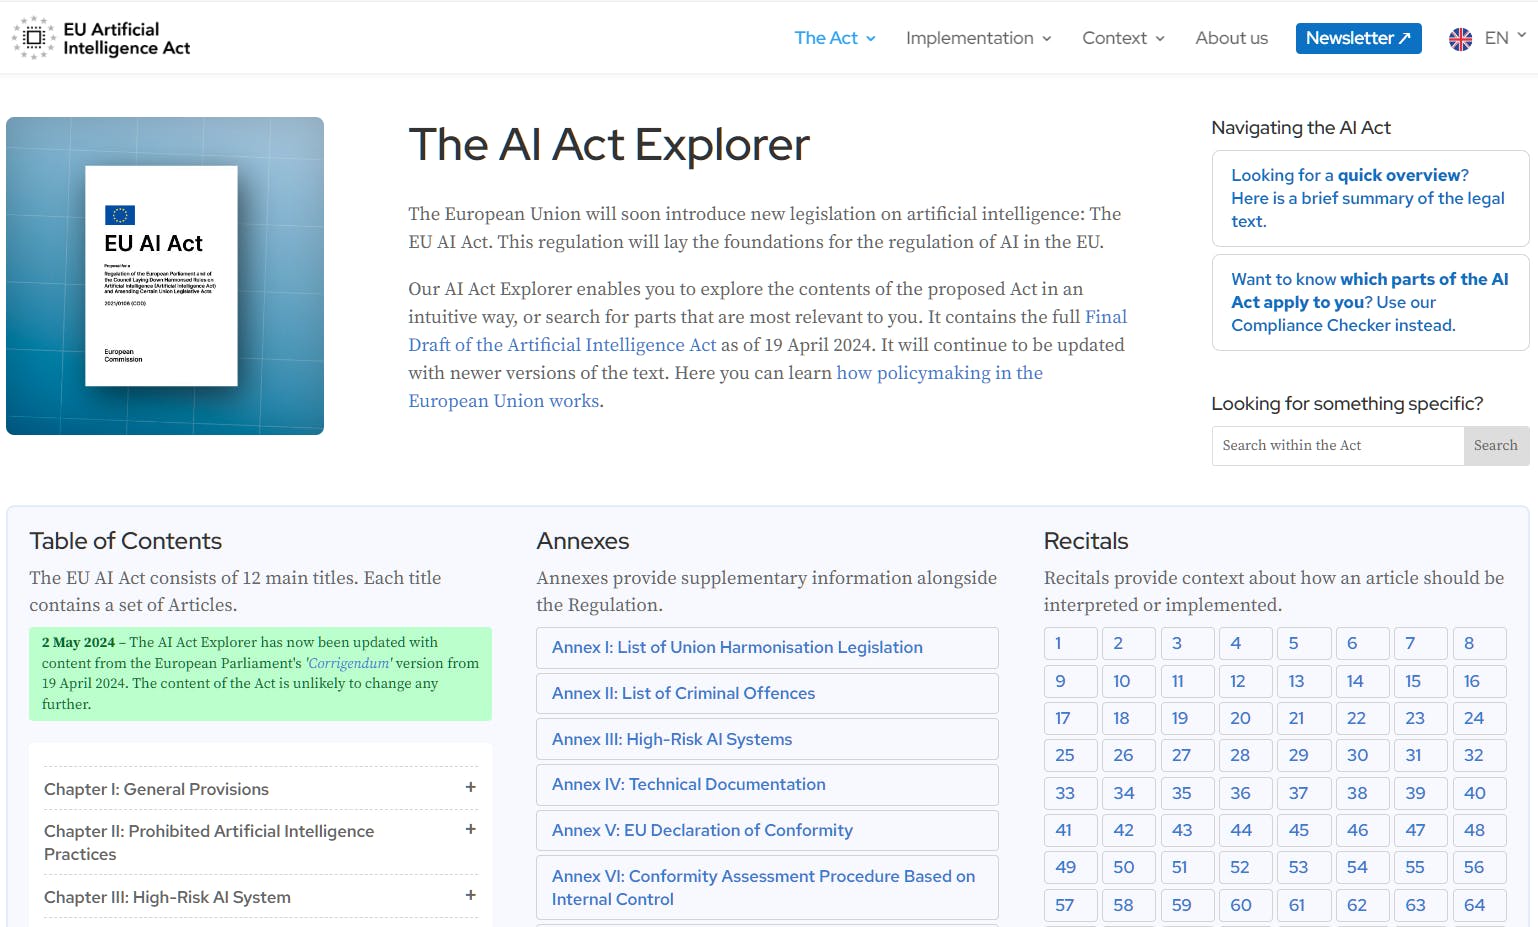
Task: Open Annex V: EU Declaration of Conformity
Action: (767, 831)
